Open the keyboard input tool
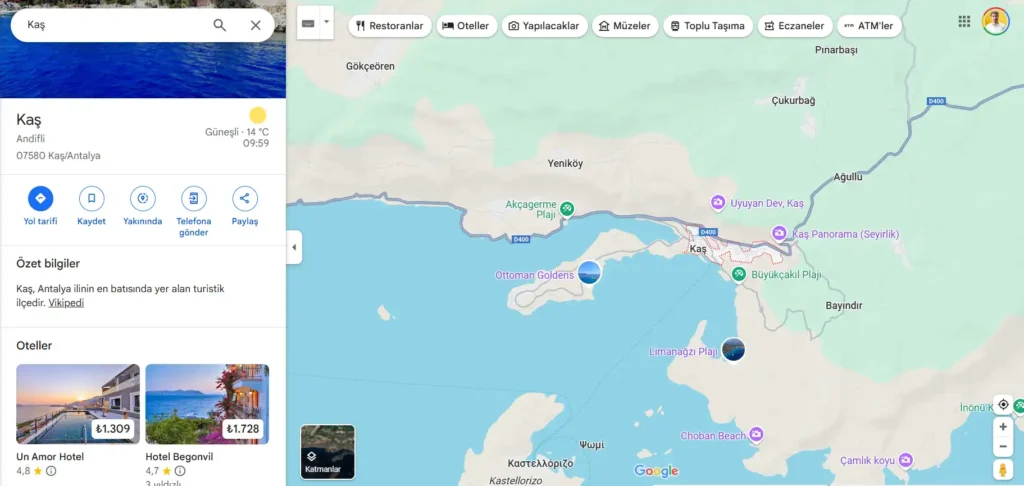 (308, 23)
